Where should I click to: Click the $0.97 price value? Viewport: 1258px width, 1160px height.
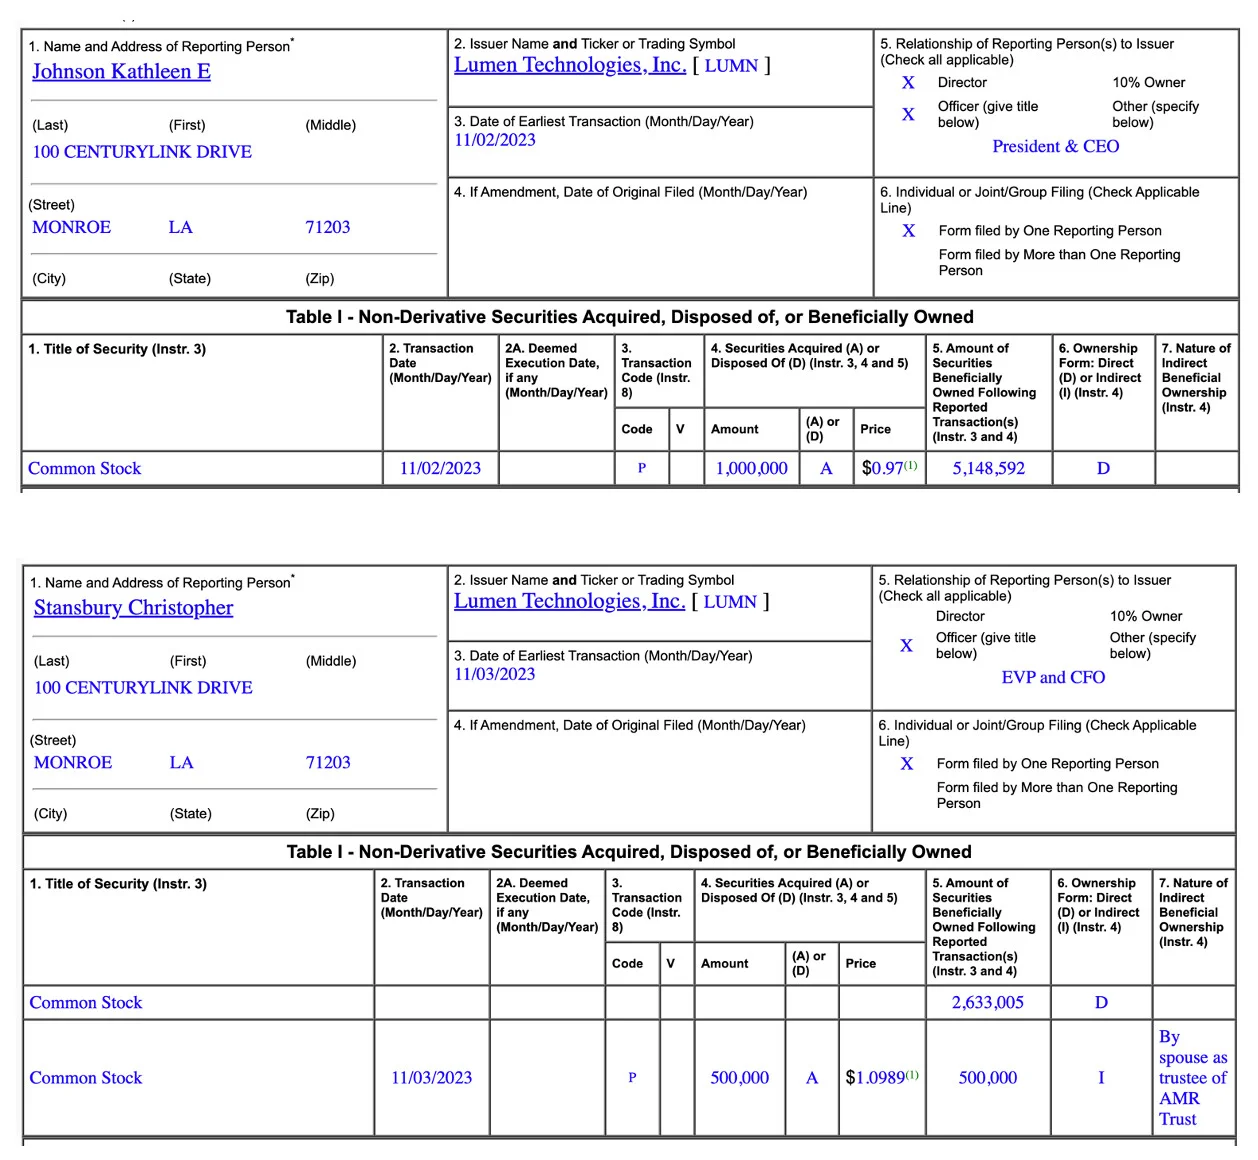click(x=882, y=468)
